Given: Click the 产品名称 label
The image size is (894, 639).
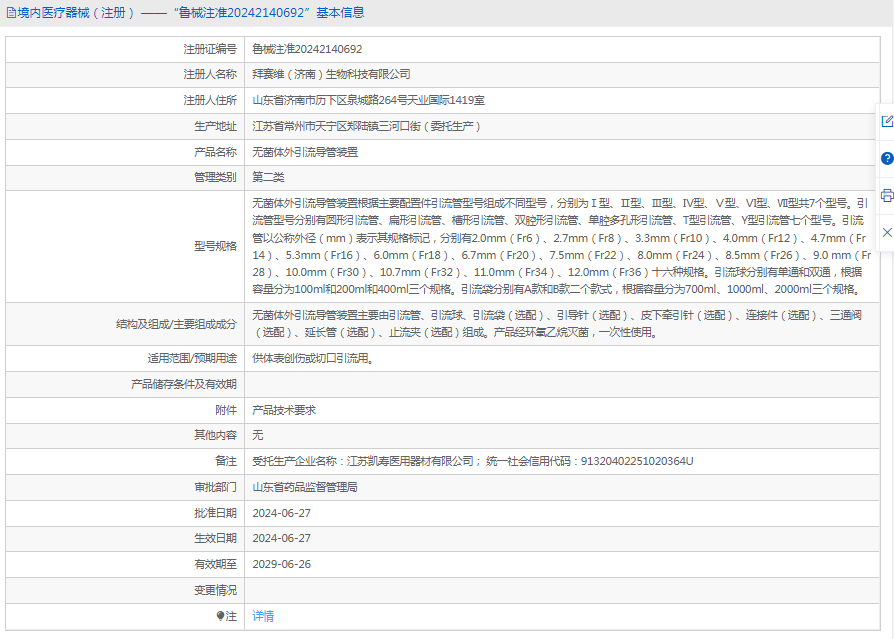Looking at the screenshot, I should pyautogui.click(x=215, y=152).
